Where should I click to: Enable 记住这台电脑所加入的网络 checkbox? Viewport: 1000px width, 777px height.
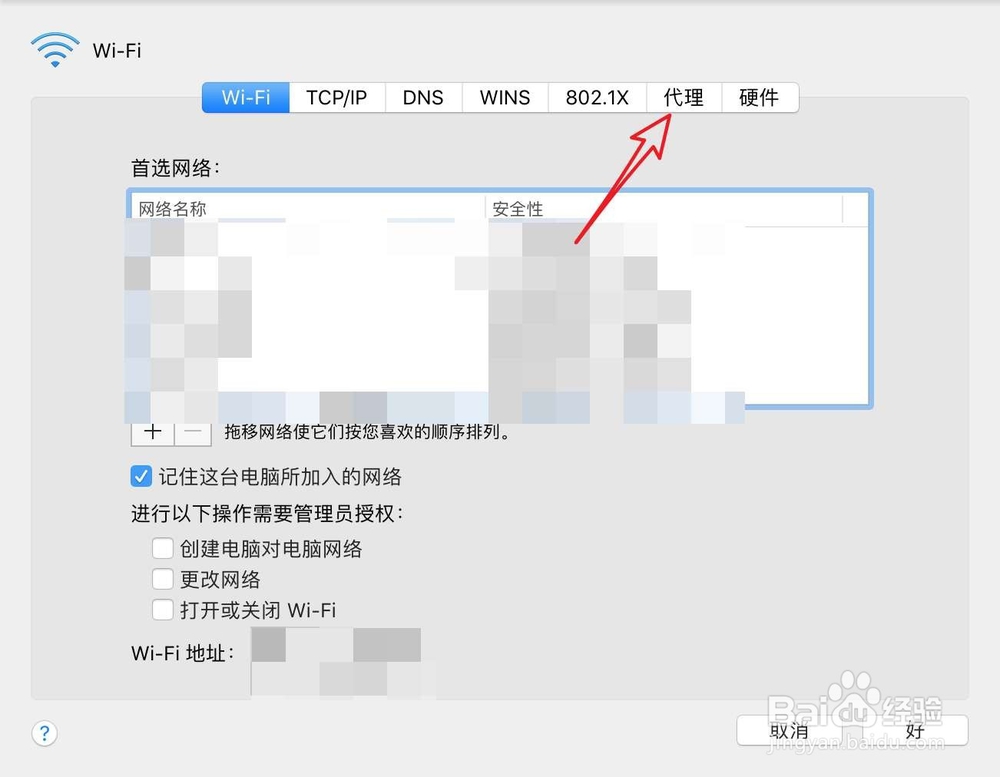[141, 476]
